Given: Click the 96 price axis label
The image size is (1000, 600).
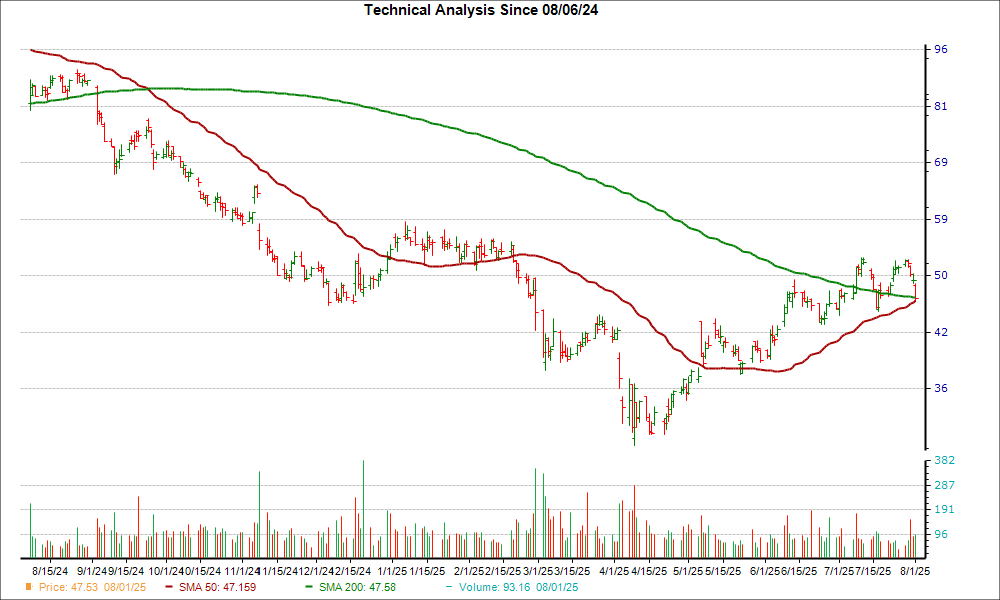Looking at the screenshot, I should tap(941, 49).
